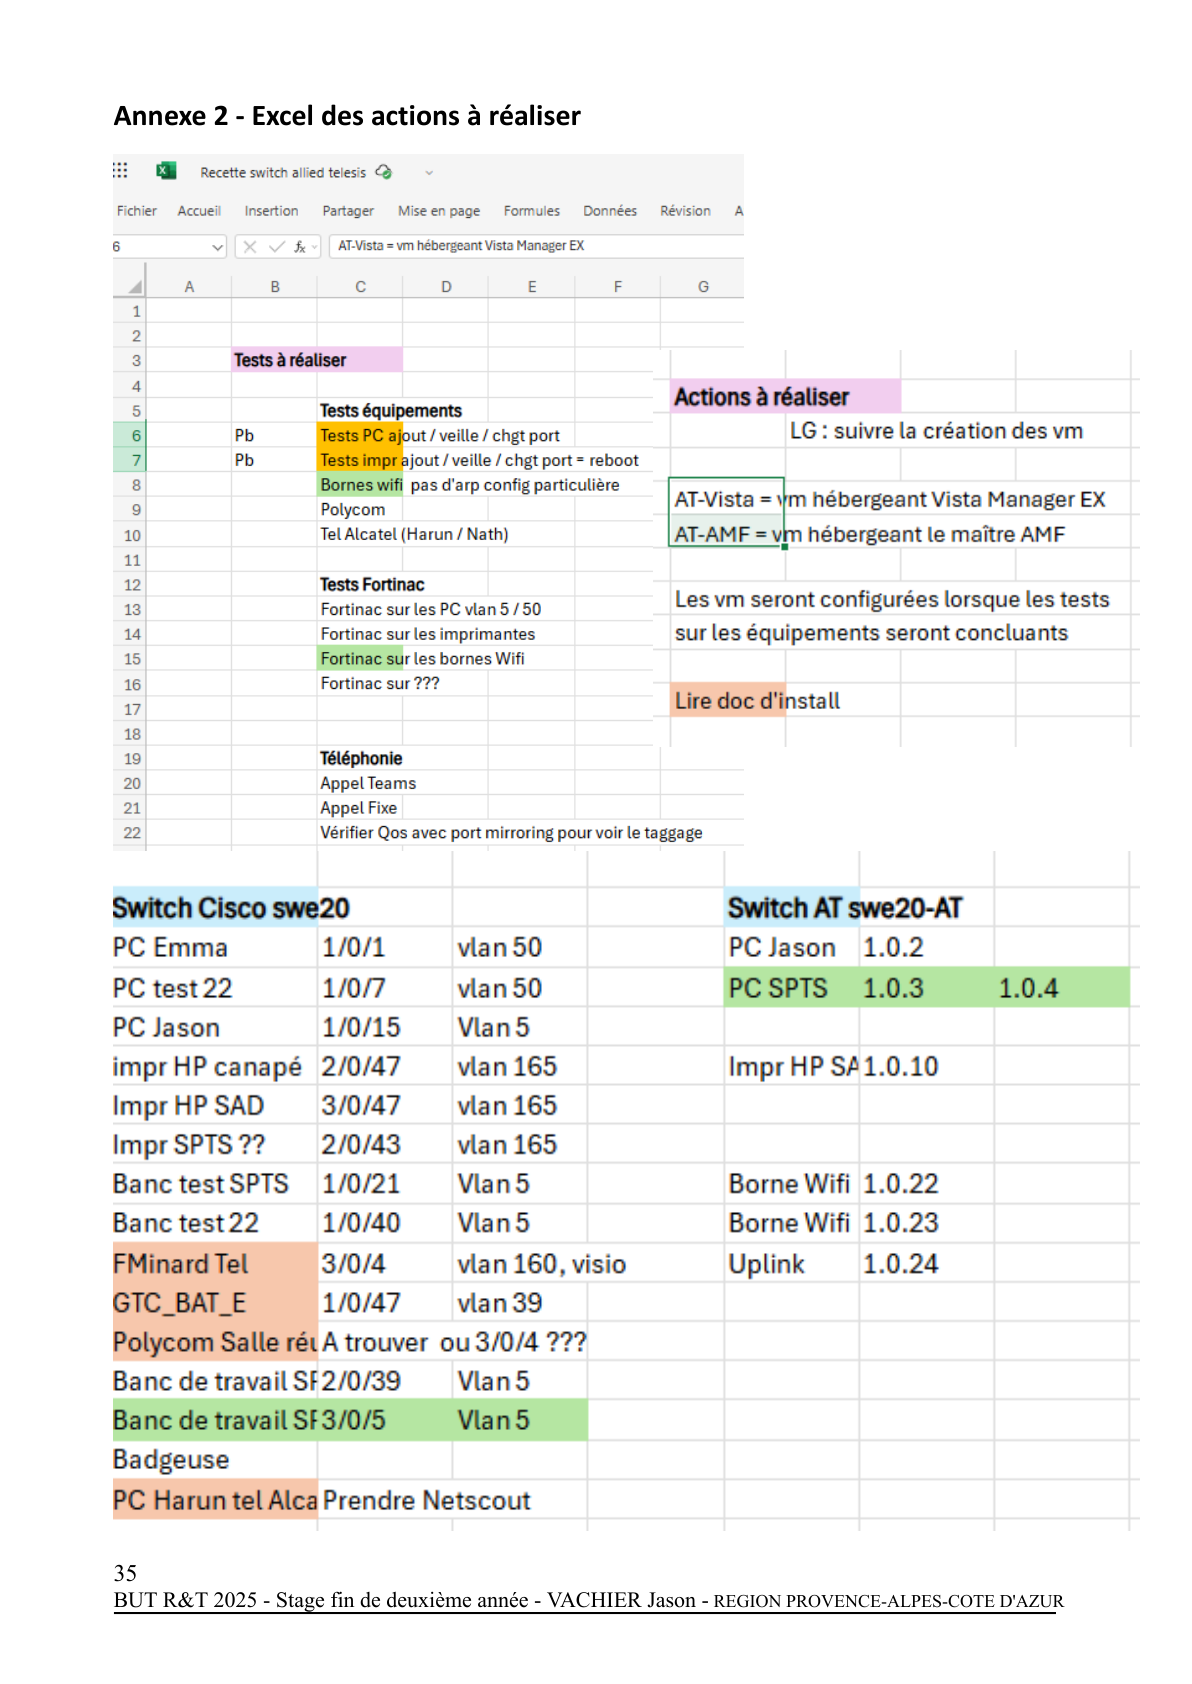Image resolution: width=1192 pixels, height=1684 pixels.
Task: Click the FMinard Tel orange cell
Action: (x=215, y=1264)
